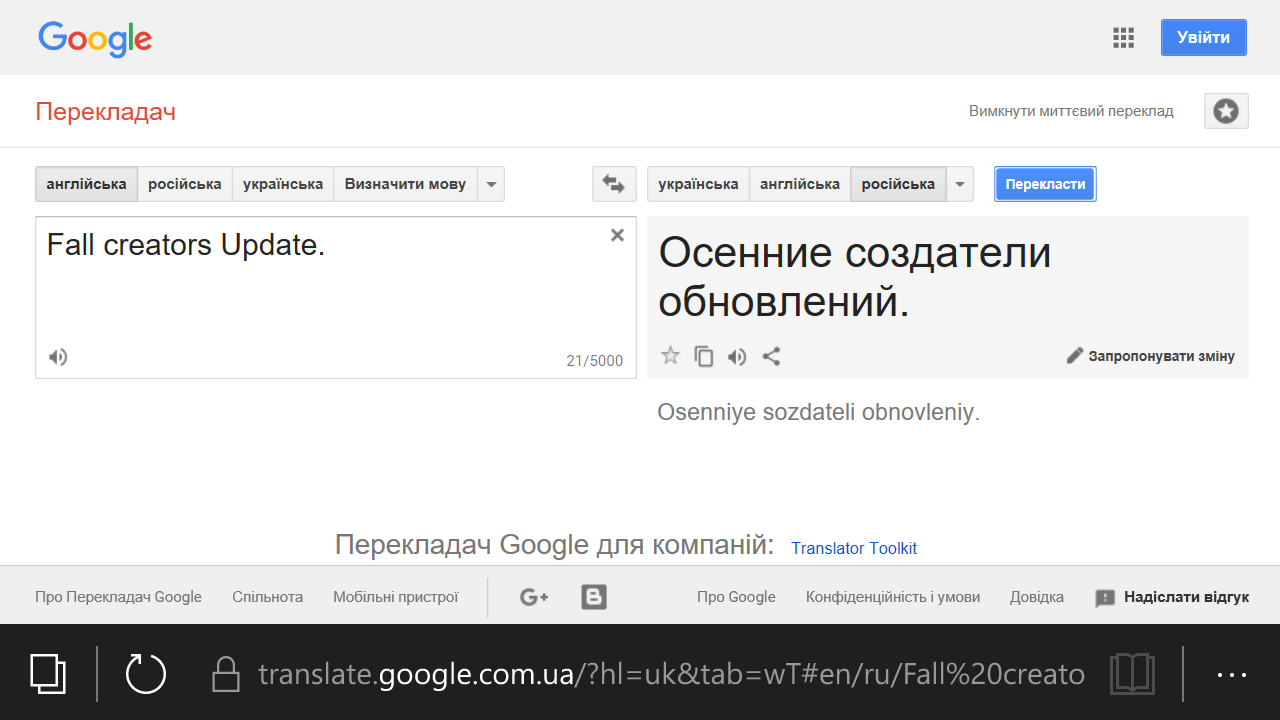This screenshot has height=720, width=1280.
Task: Refresh the page in browser bar
Action: (x=146, y=673)
